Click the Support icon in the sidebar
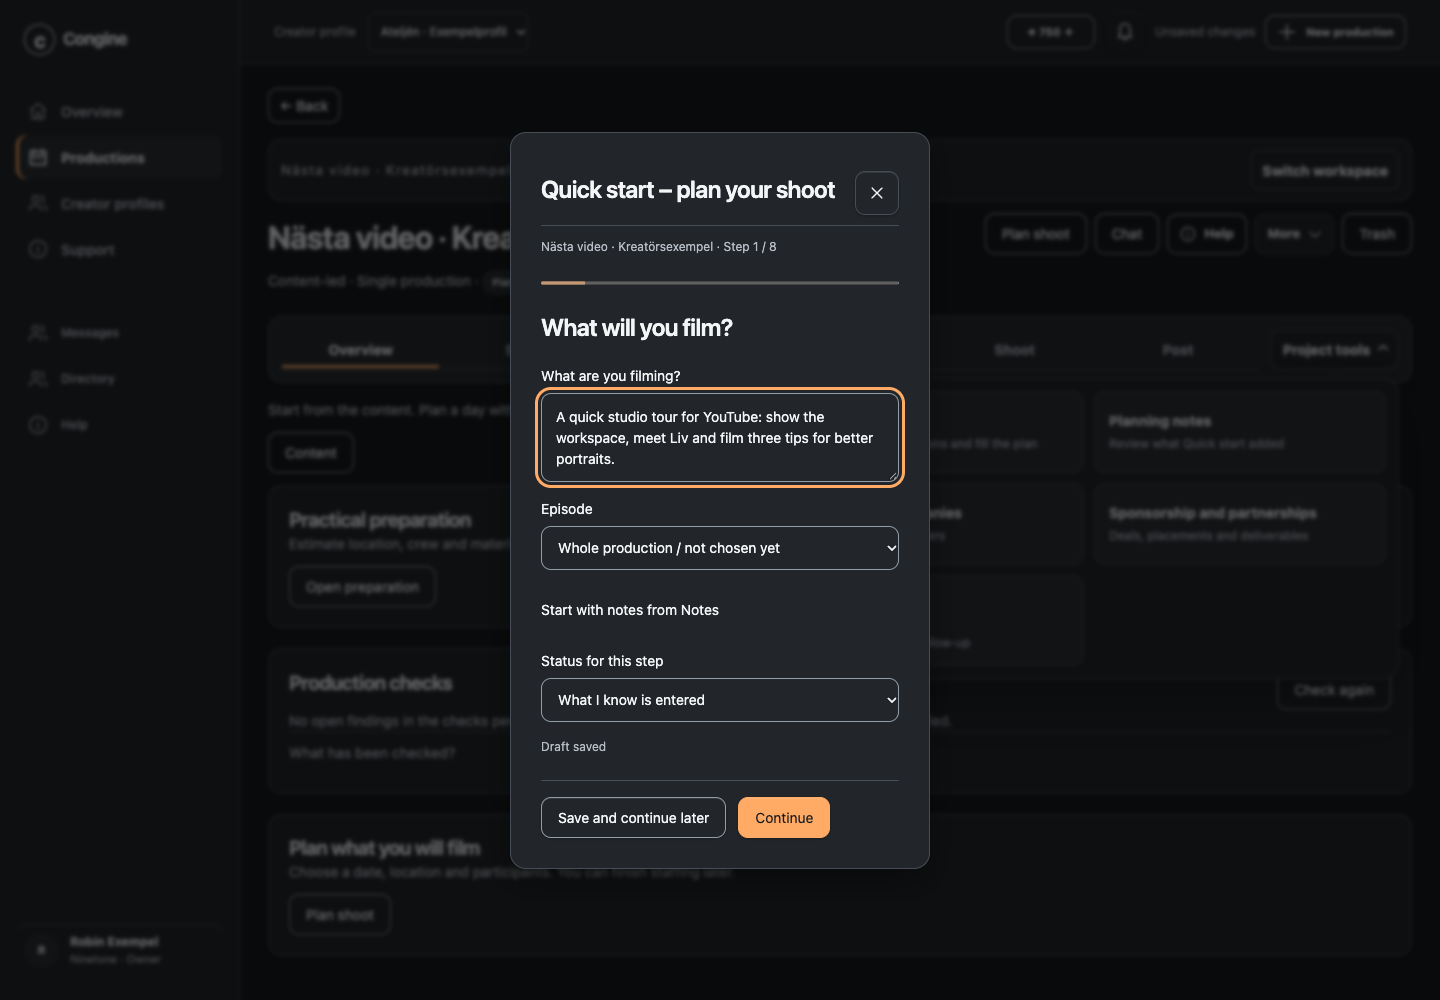Viewport: 1440px width, 1000px height. 38,249
